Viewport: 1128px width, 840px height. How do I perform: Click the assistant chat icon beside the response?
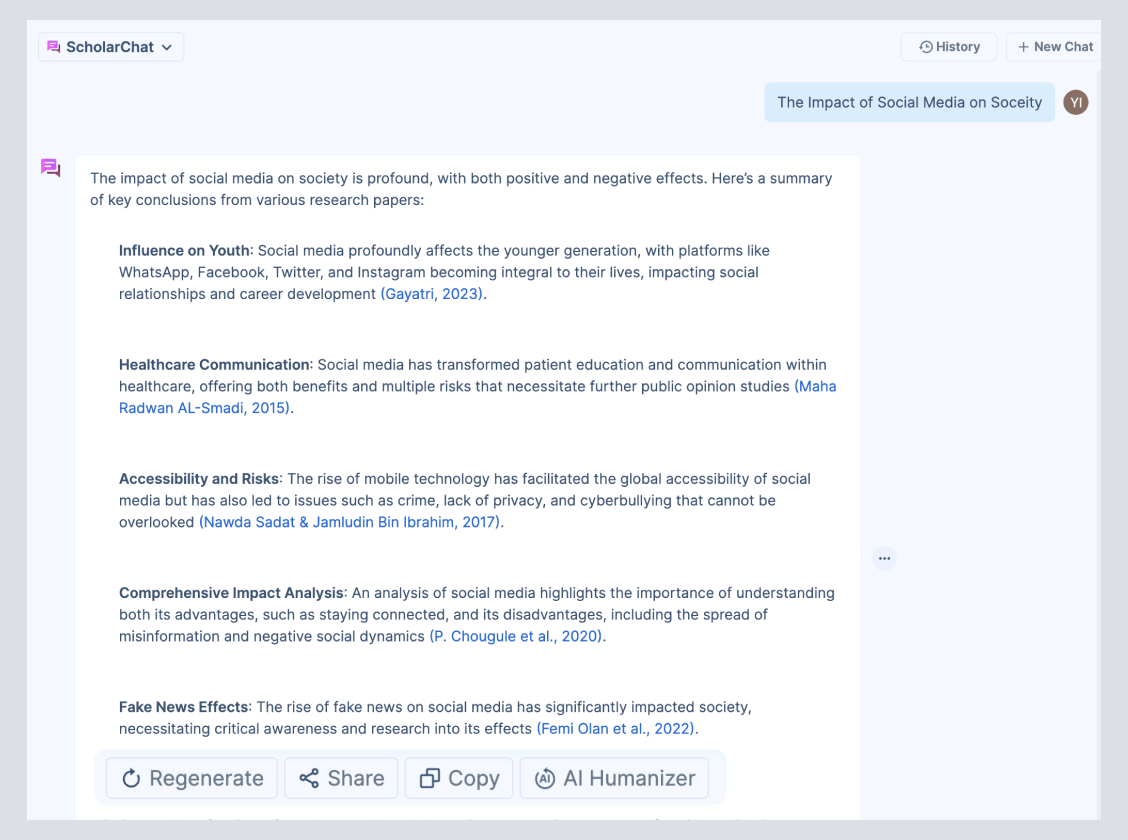[x=50, y=168]
